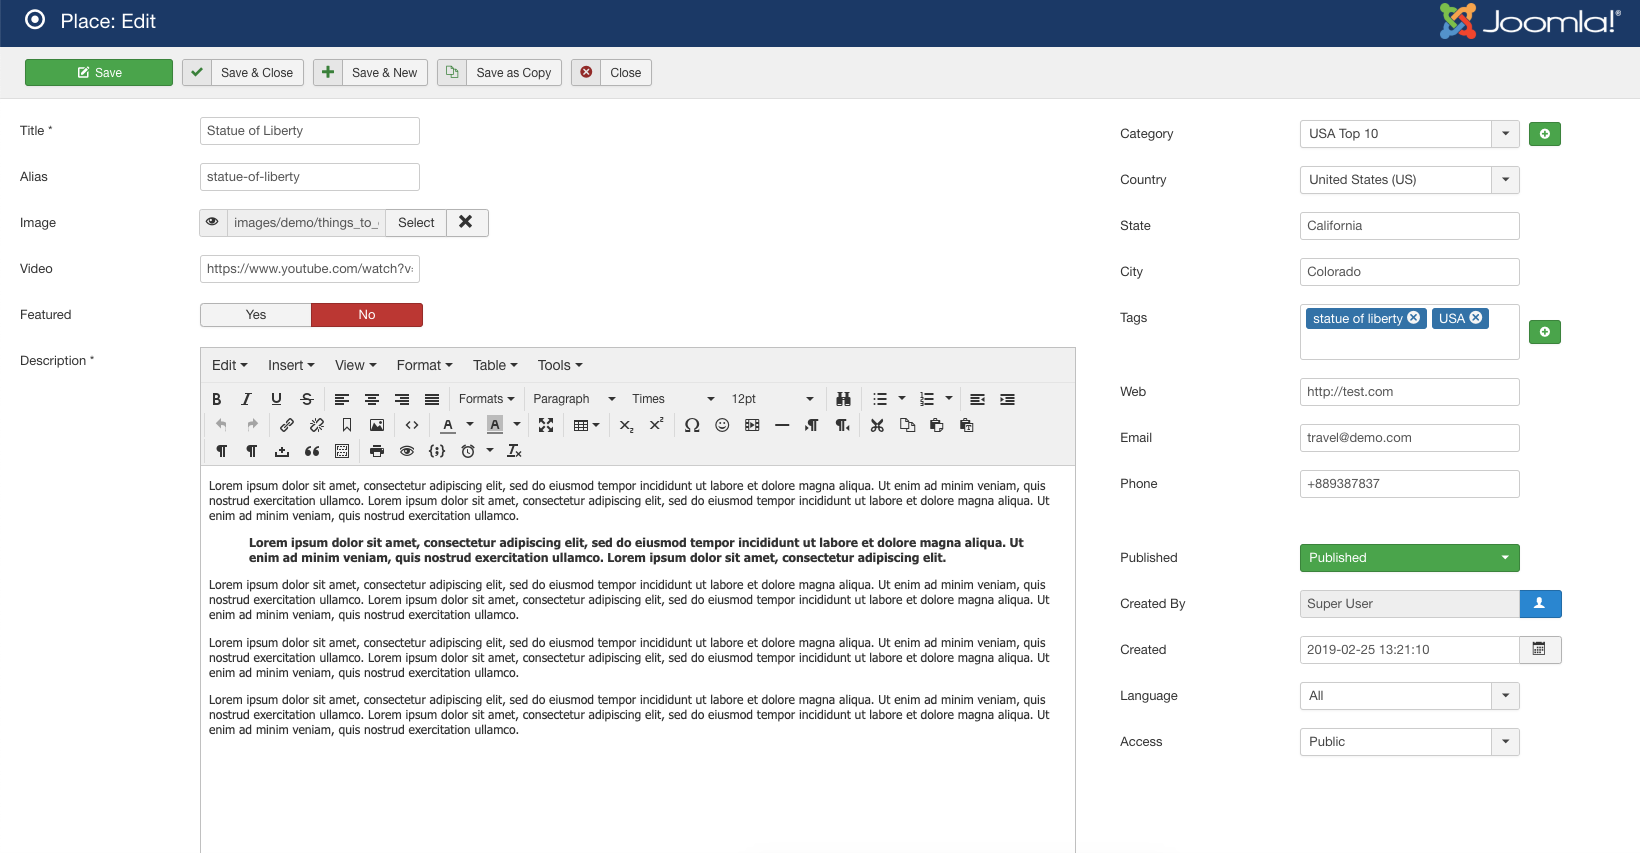The image size is (1640, 853).
Task: Open the Table menu in editor
Action: (495, 365)
